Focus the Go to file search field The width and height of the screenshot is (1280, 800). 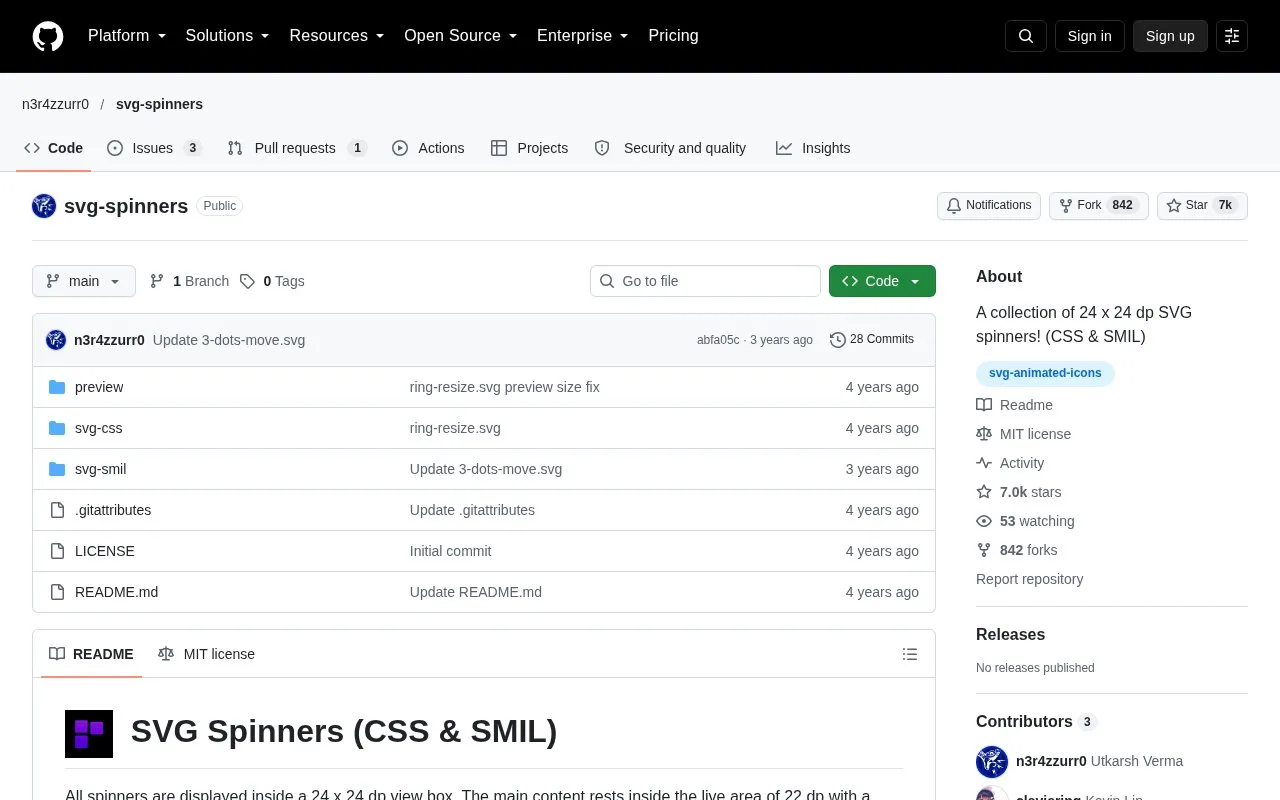click(705, 281)
